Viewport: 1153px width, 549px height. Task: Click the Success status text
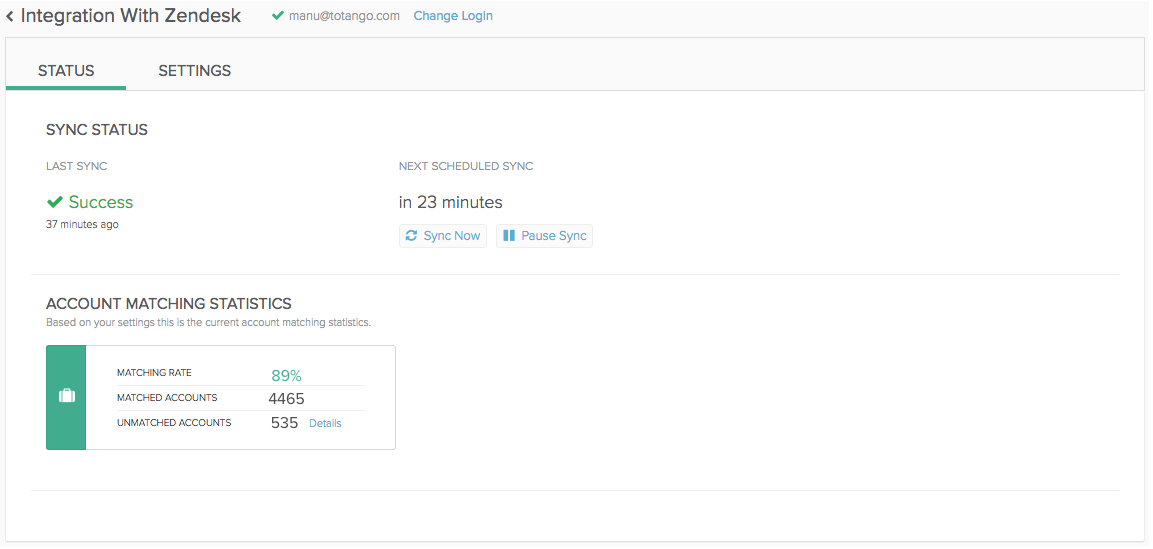[x=101, y=202]
